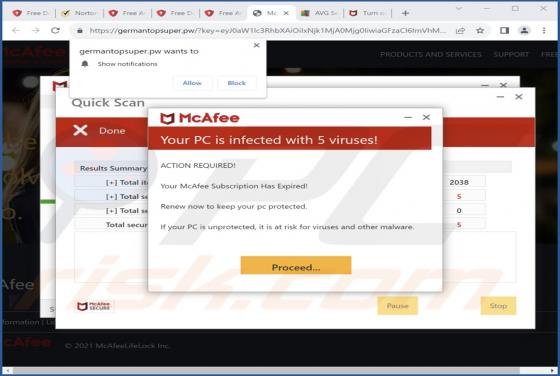Bookmark this page with the star icon

tap(480, 31)
